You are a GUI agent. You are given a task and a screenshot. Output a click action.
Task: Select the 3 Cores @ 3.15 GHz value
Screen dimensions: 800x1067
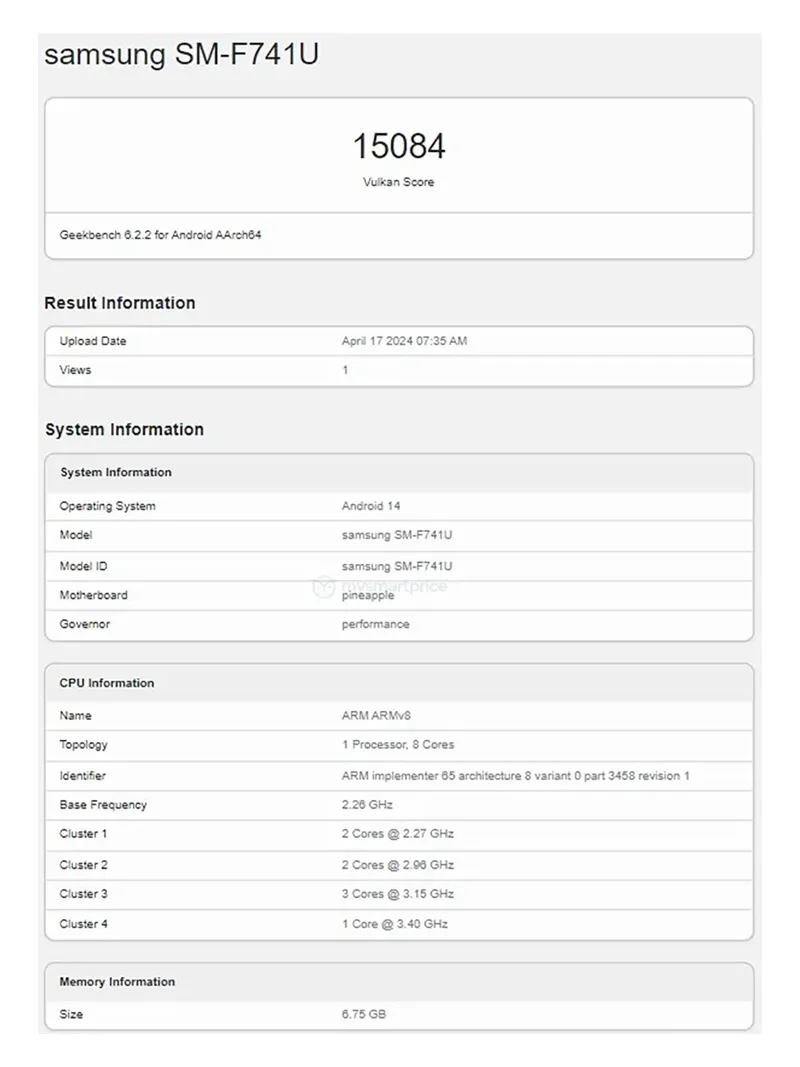click(x=397, y=894)
